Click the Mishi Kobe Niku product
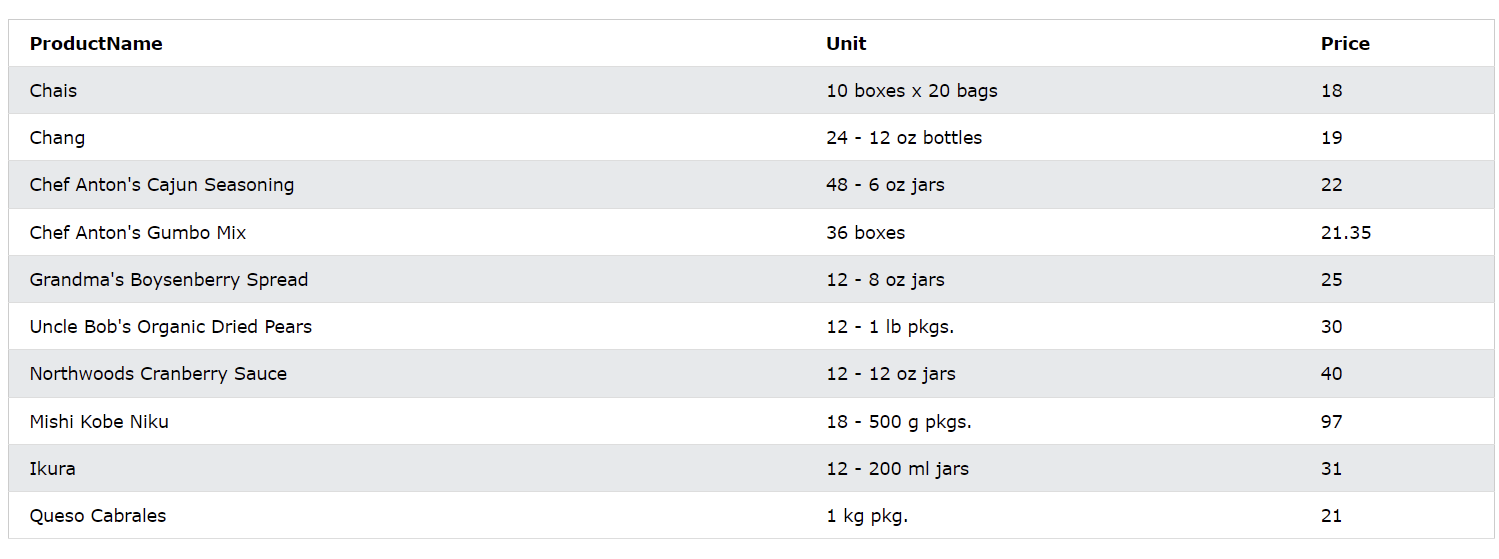Image resolution: width=1499 pixels, height=559 pixels. 99,422
